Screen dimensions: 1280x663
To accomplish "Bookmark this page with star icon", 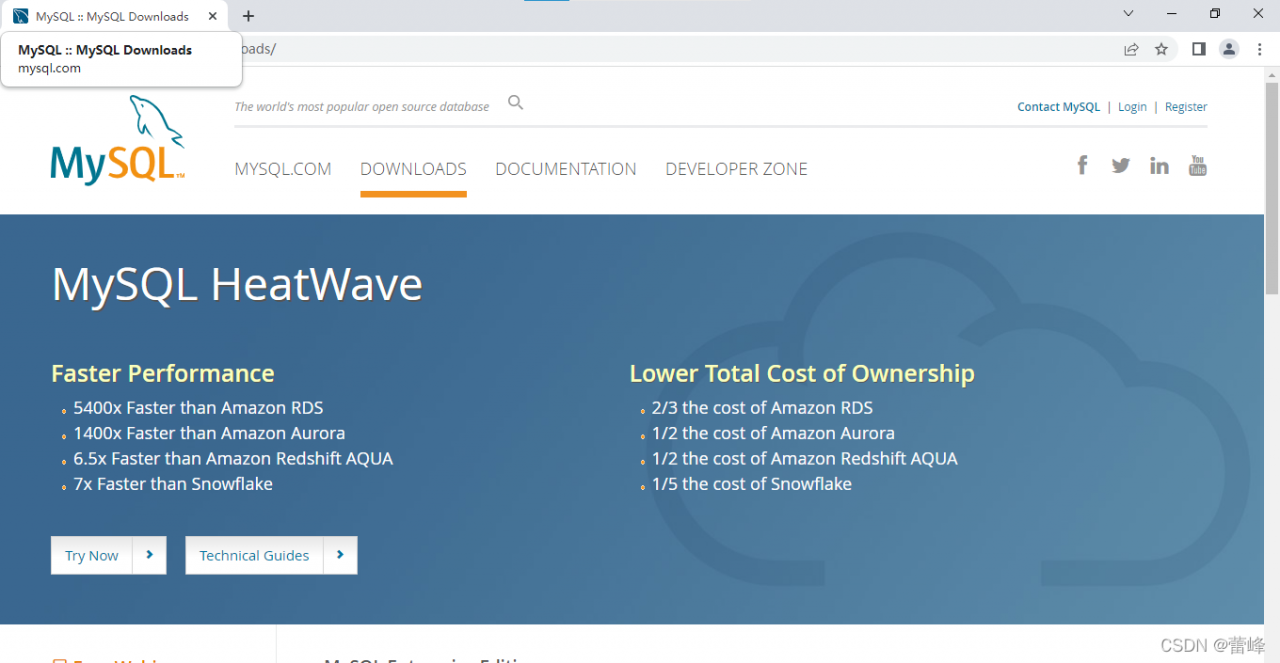I will [x=1161, y=49].
